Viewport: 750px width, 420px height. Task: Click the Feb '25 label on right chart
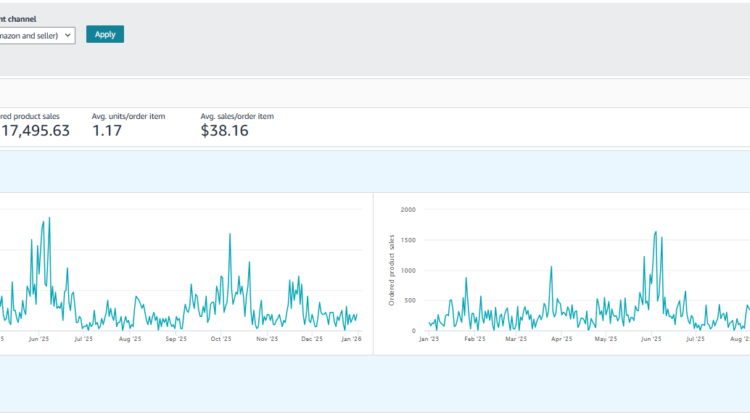tap(475, 339)
